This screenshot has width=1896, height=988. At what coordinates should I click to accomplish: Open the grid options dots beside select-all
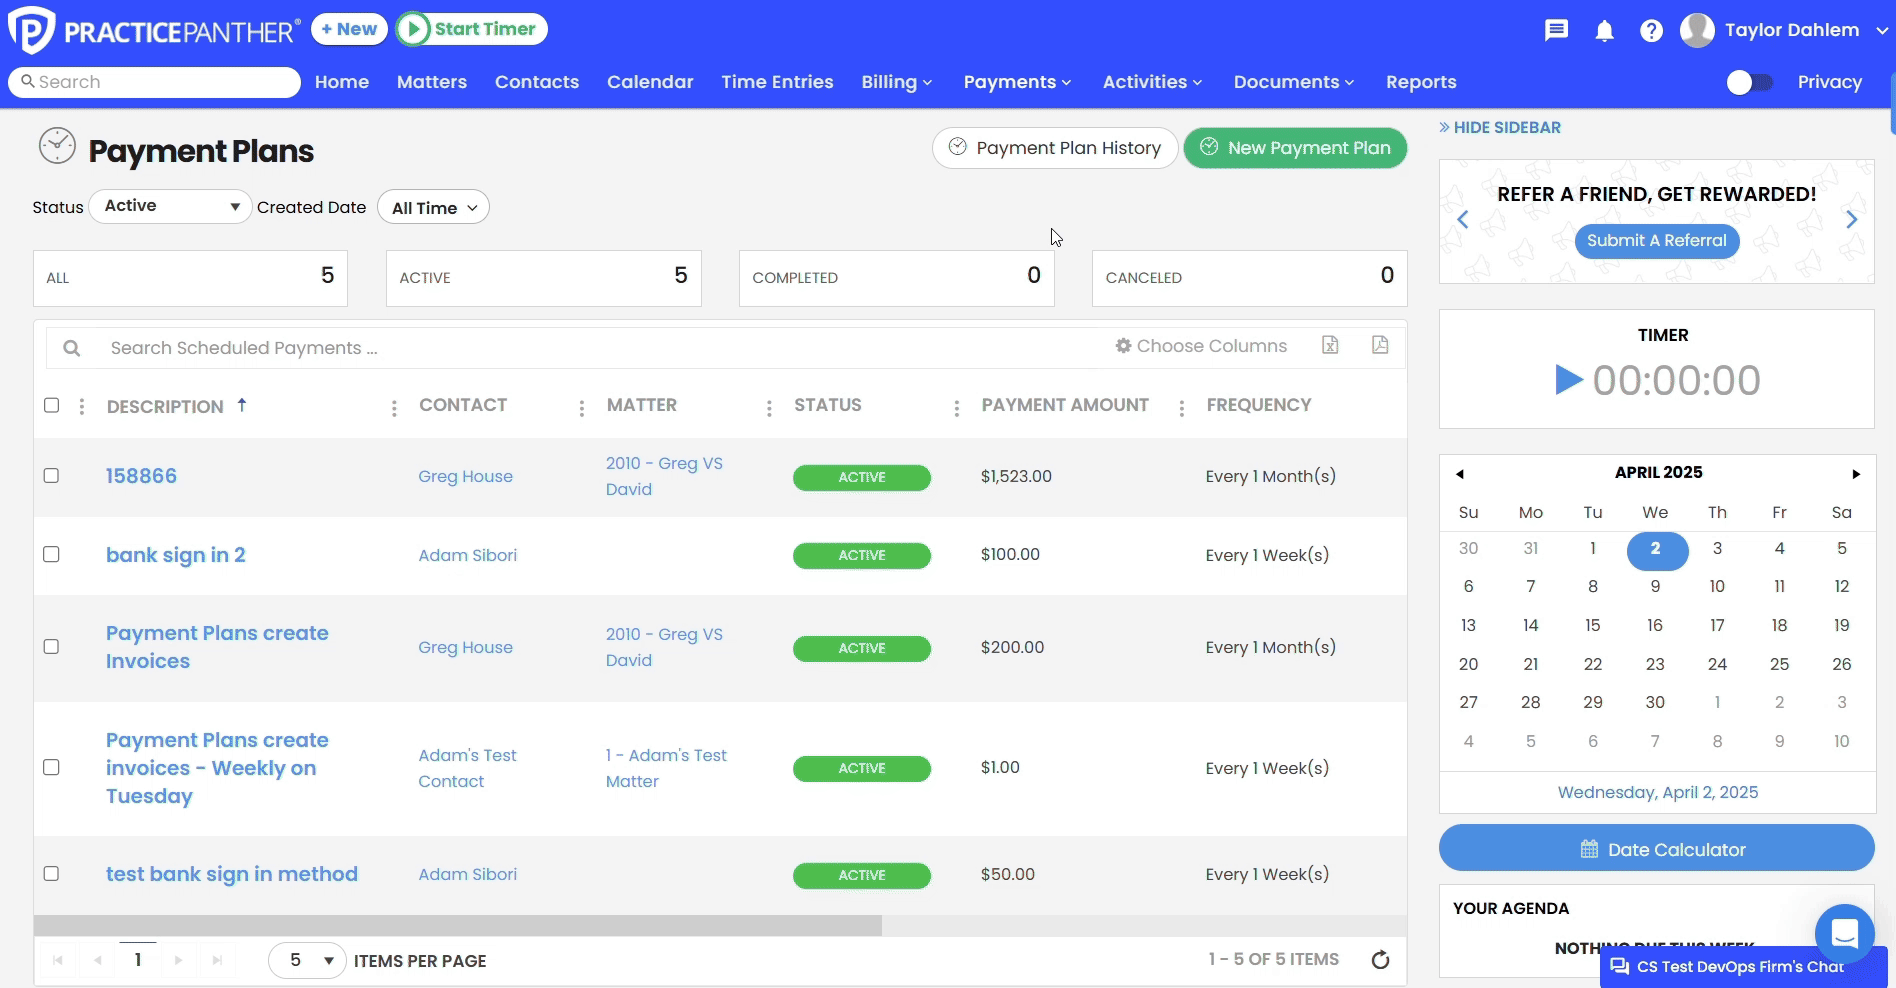tap(82, 406)
